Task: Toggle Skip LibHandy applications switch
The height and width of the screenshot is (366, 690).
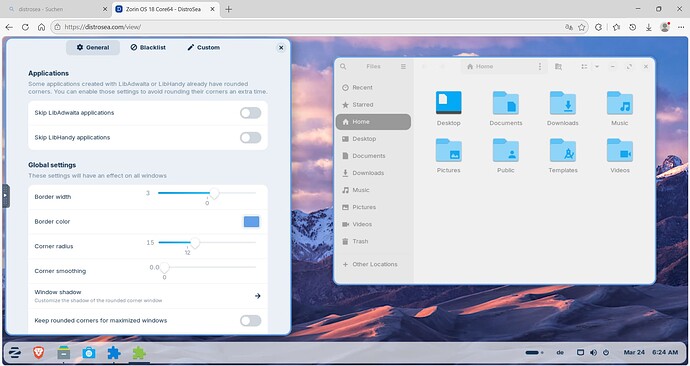Action: [x=250, y=138]
